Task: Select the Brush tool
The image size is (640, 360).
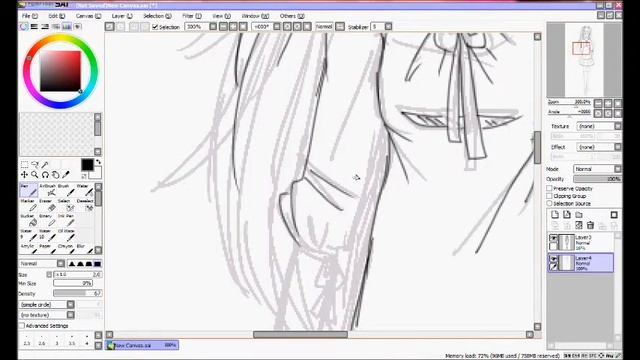Action: (66, 190)
